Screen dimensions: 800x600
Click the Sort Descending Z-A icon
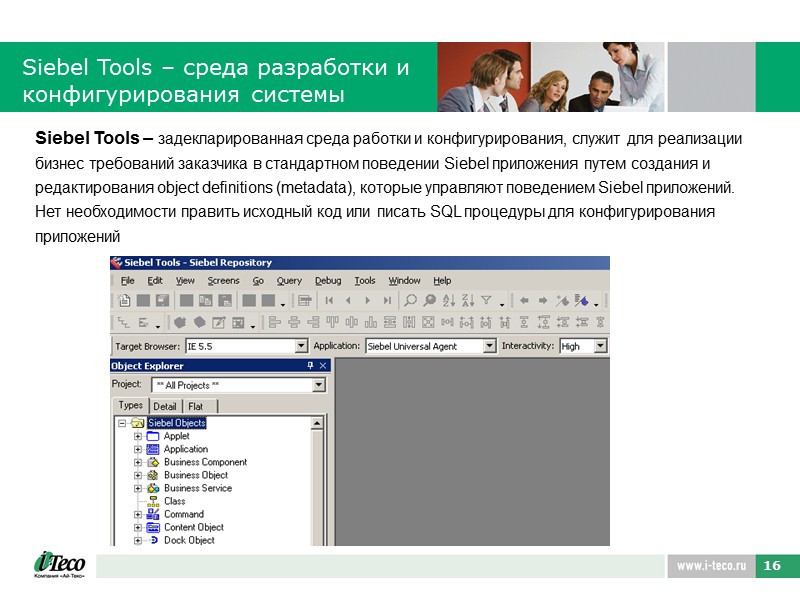point(468,301)
